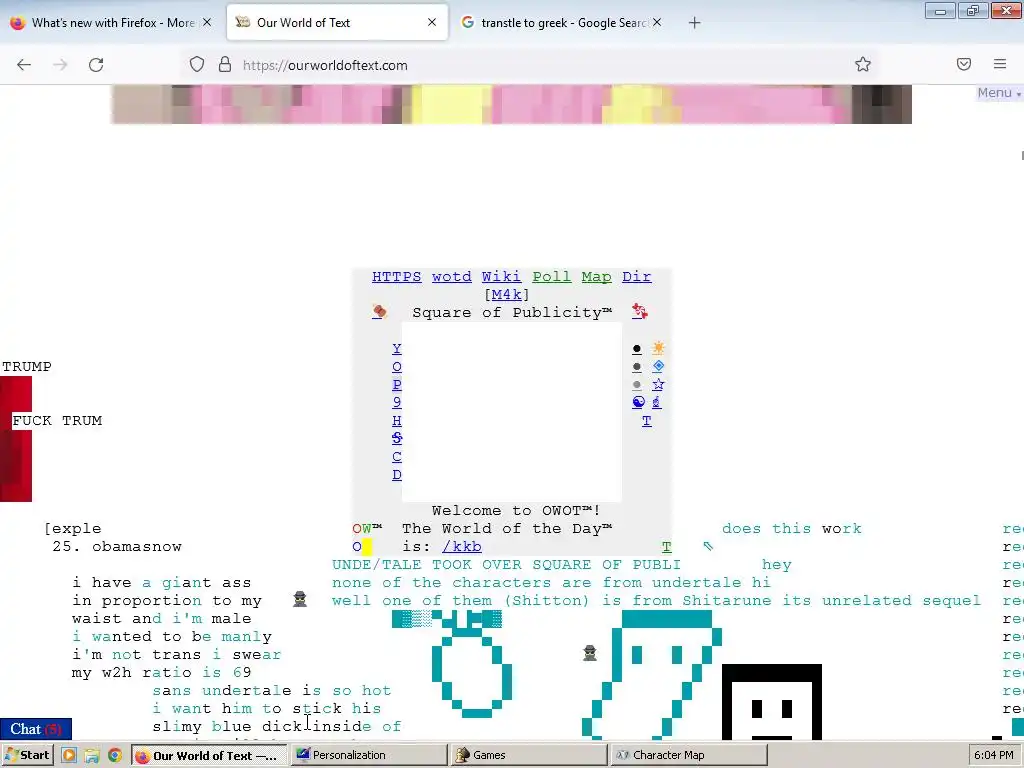Open the Save to Pocket icon
Screen dimensions: 1024x768
(964, 64)
